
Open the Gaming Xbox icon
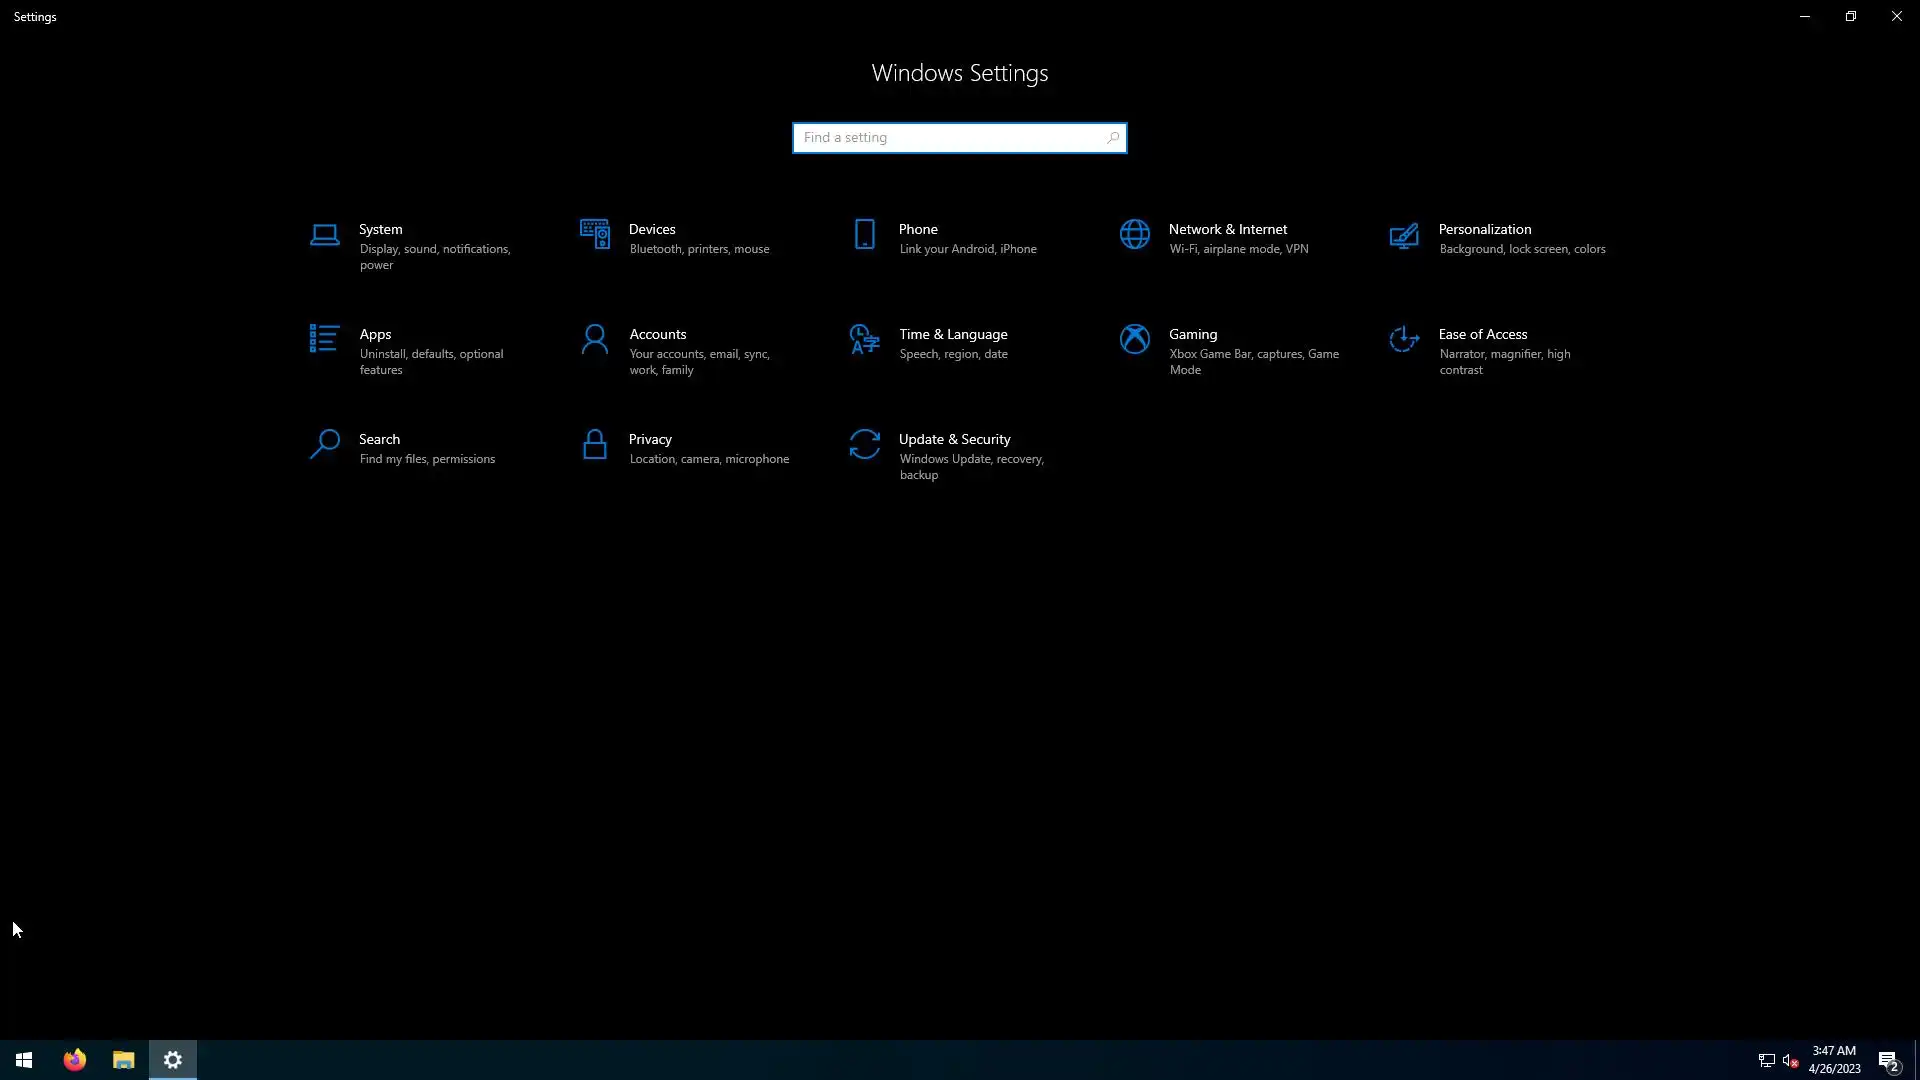click(x=1134, y=340)
